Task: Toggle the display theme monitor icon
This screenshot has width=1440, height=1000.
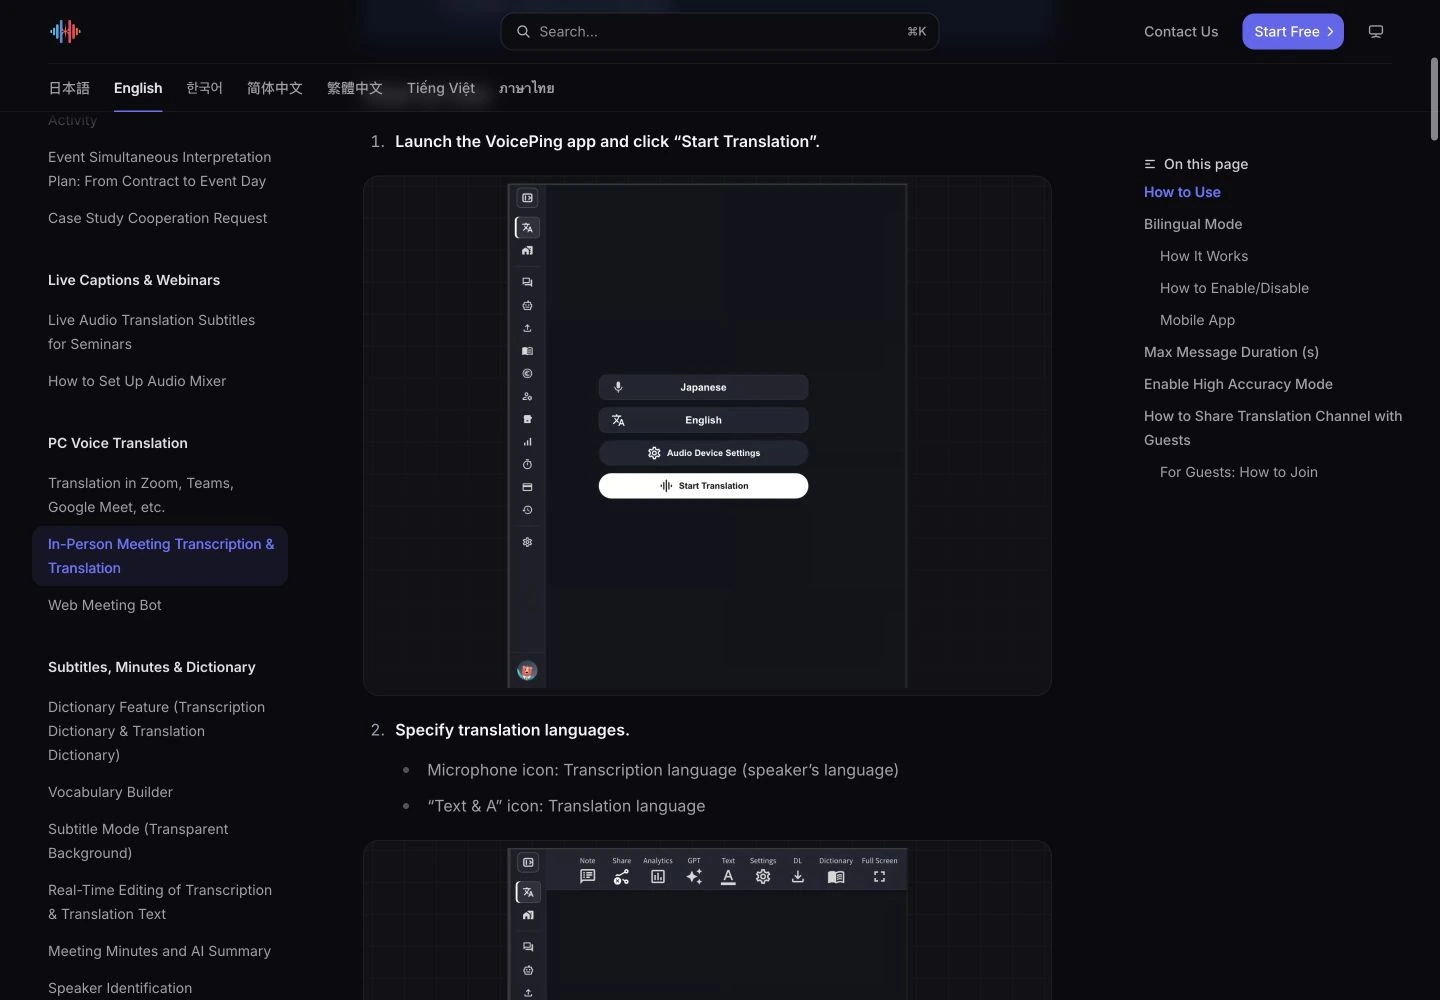Action: point(1376,32)
